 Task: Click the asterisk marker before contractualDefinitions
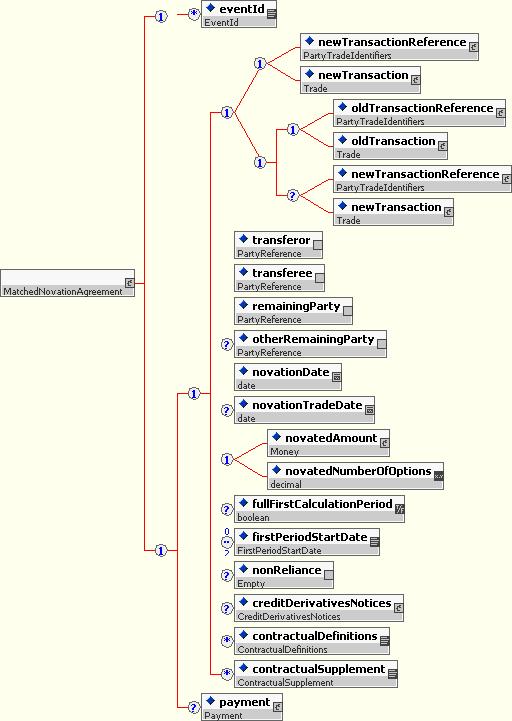(227, 641)
